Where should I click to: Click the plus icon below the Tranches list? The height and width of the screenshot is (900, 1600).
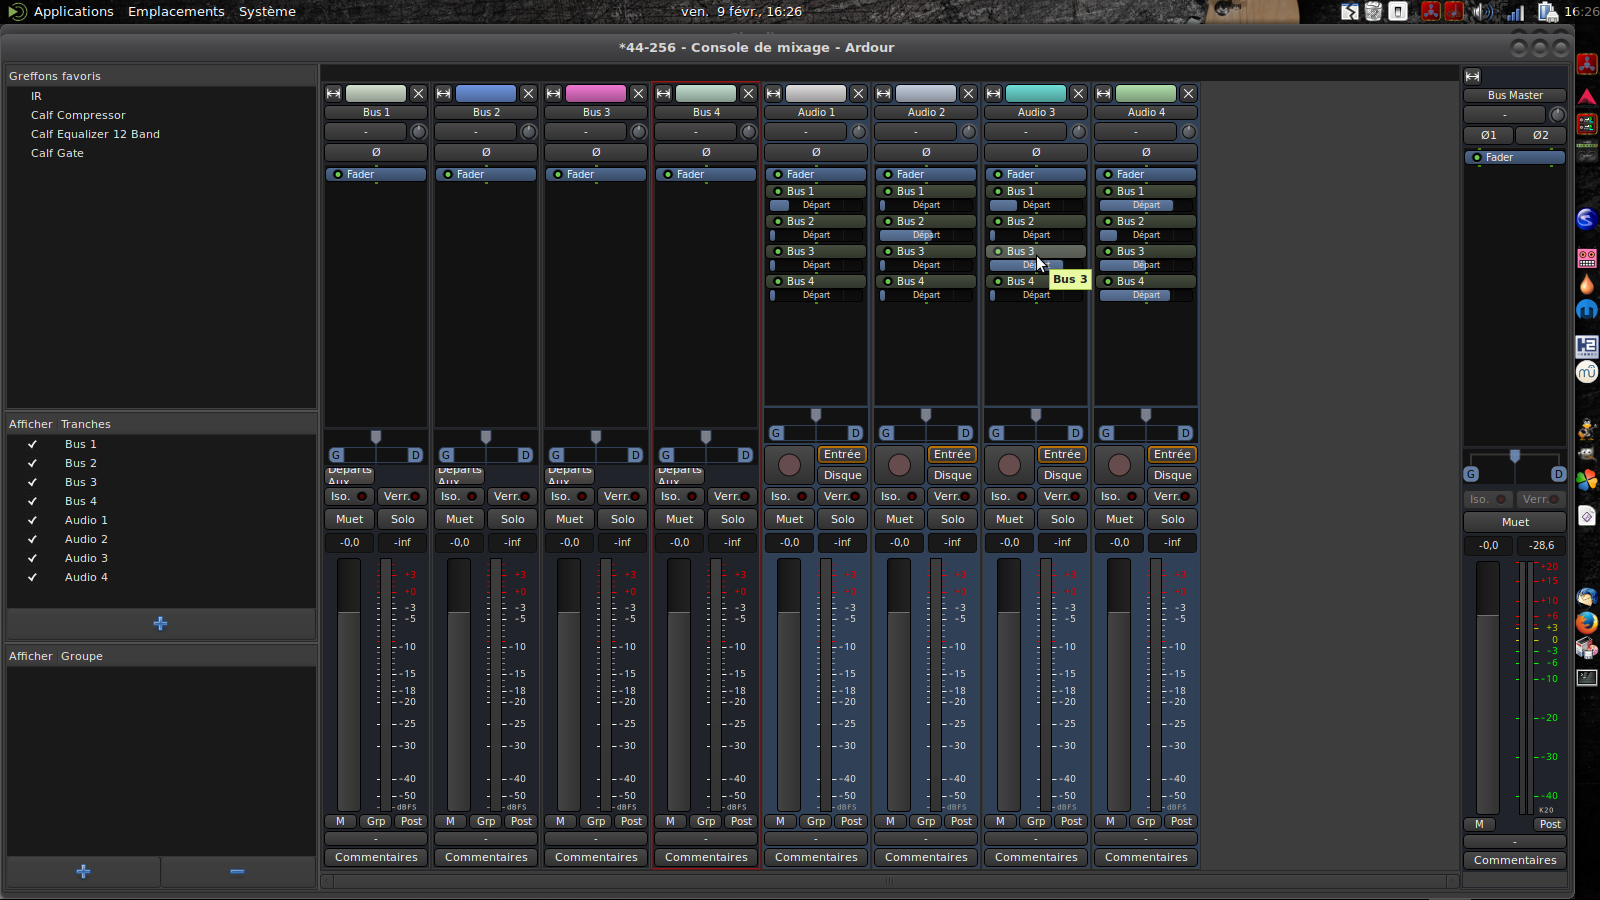click(x=160, y=623)
